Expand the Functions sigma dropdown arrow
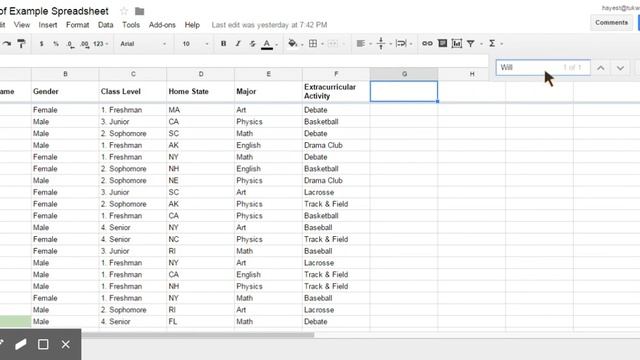 tap(501, 44)
